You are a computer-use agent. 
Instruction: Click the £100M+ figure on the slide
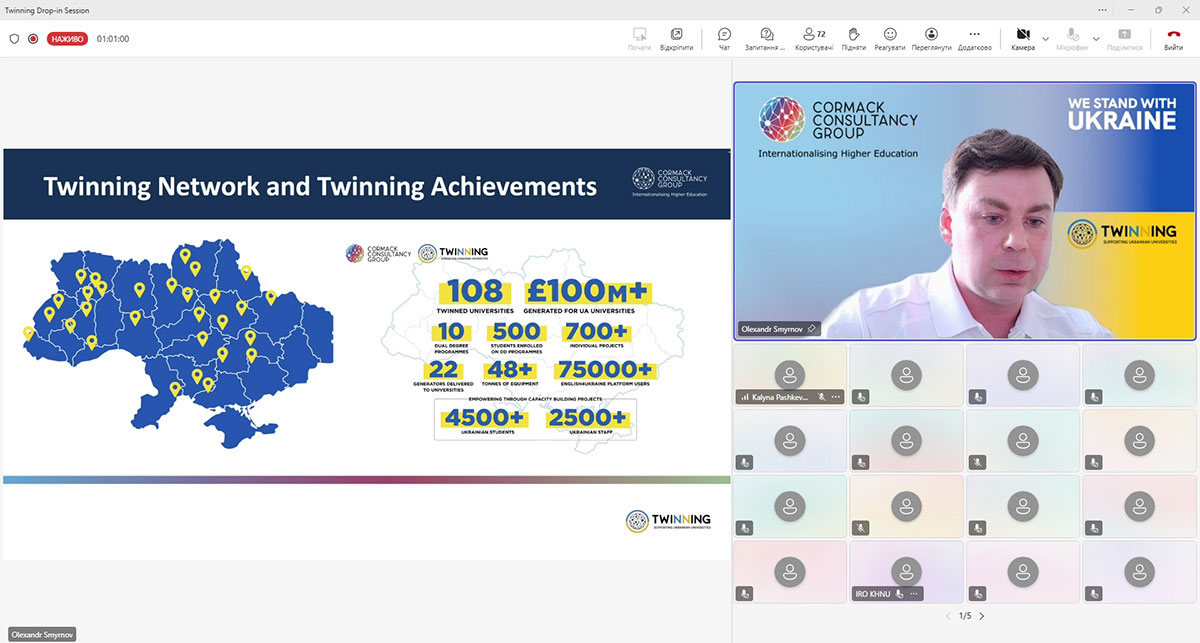[590, 291]
